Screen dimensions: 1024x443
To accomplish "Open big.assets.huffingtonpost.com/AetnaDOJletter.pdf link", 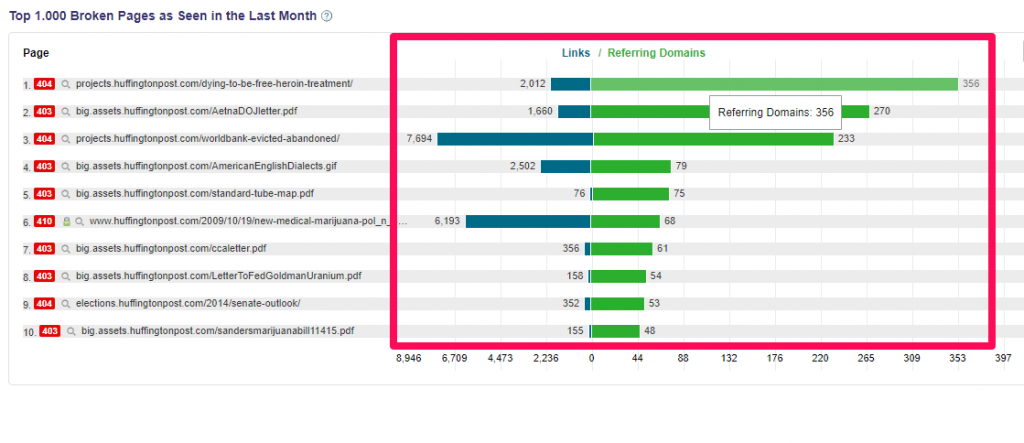I will 186,111.
